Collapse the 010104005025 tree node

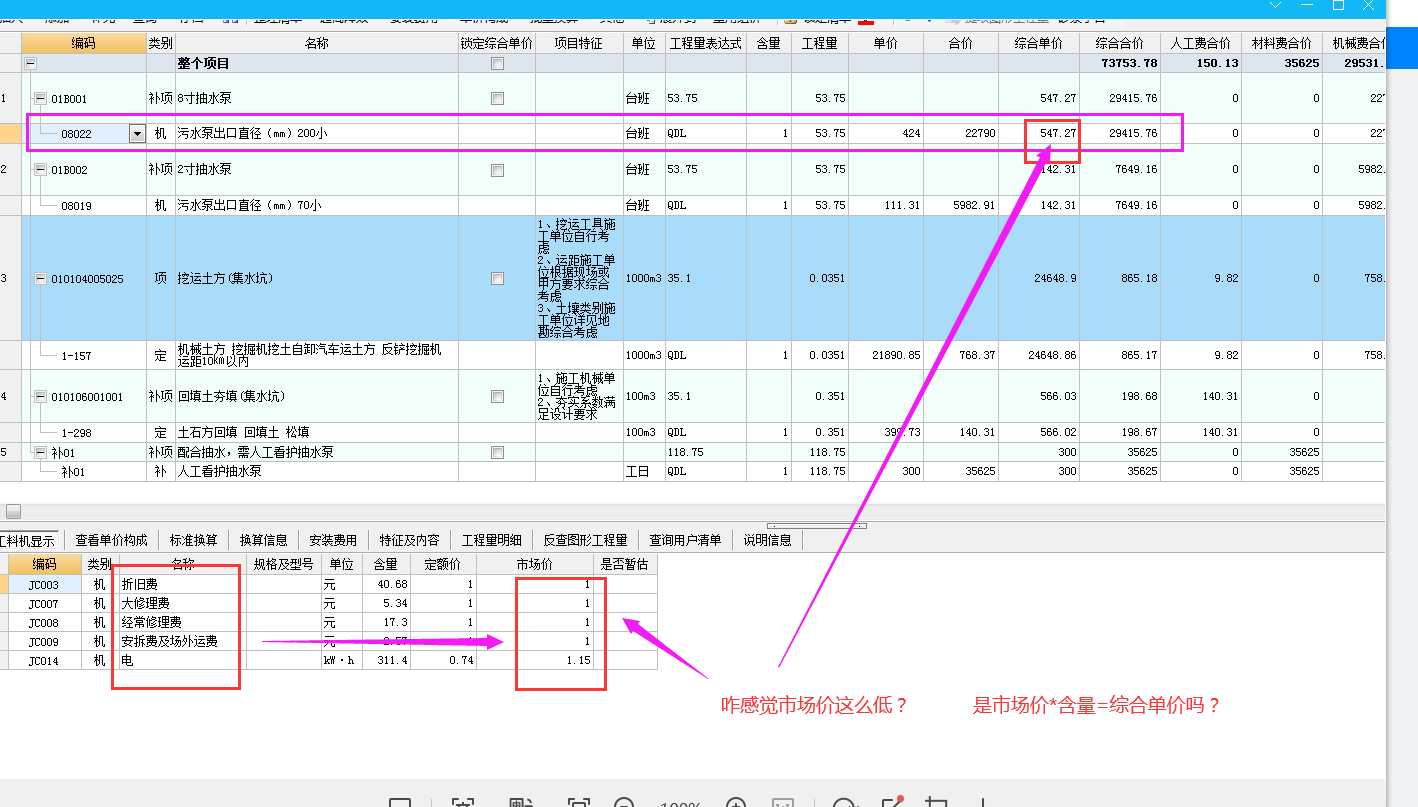pos(40,279)
